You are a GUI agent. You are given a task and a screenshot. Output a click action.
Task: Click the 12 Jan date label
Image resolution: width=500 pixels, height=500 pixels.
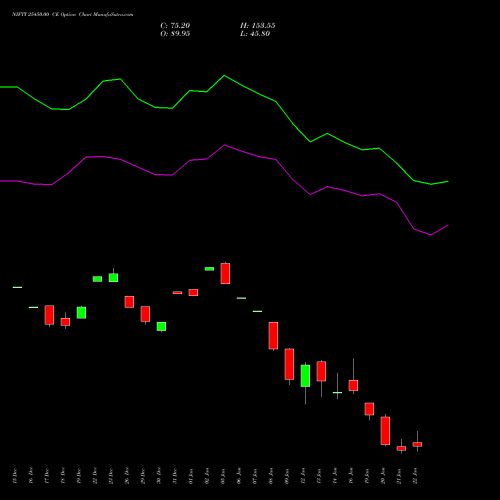click(x=303, y=476)
